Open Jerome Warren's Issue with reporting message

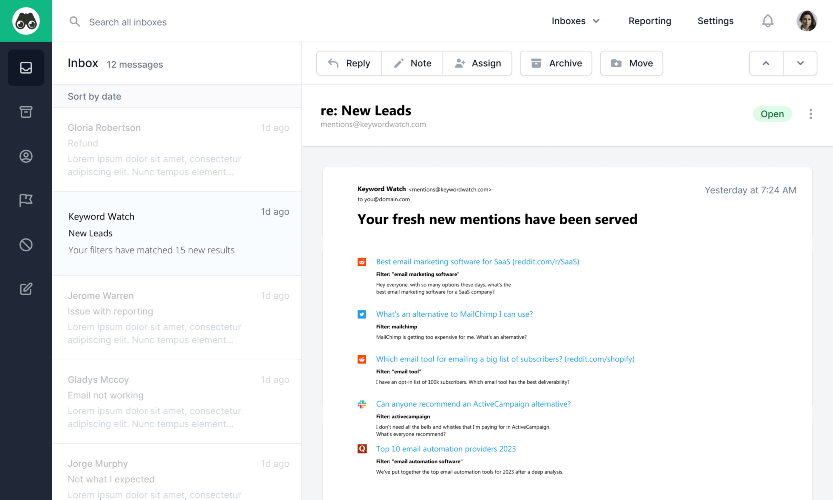tap(177, 318)
